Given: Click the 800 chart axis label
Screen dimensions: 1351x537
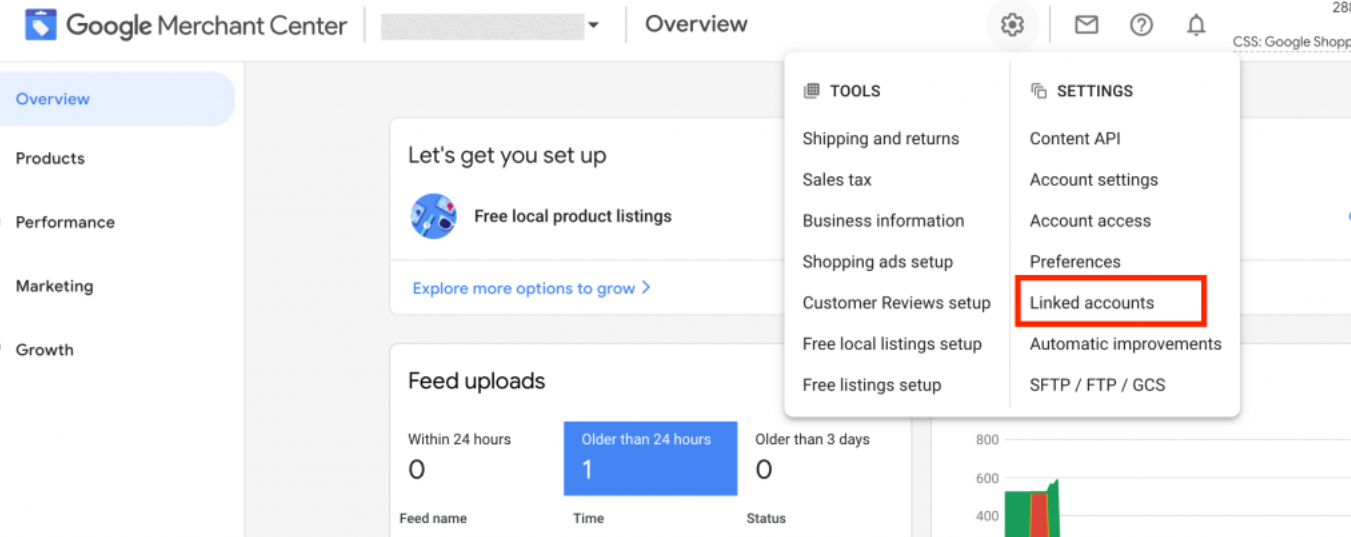Looking at the screenshot, I should point(987,440).
